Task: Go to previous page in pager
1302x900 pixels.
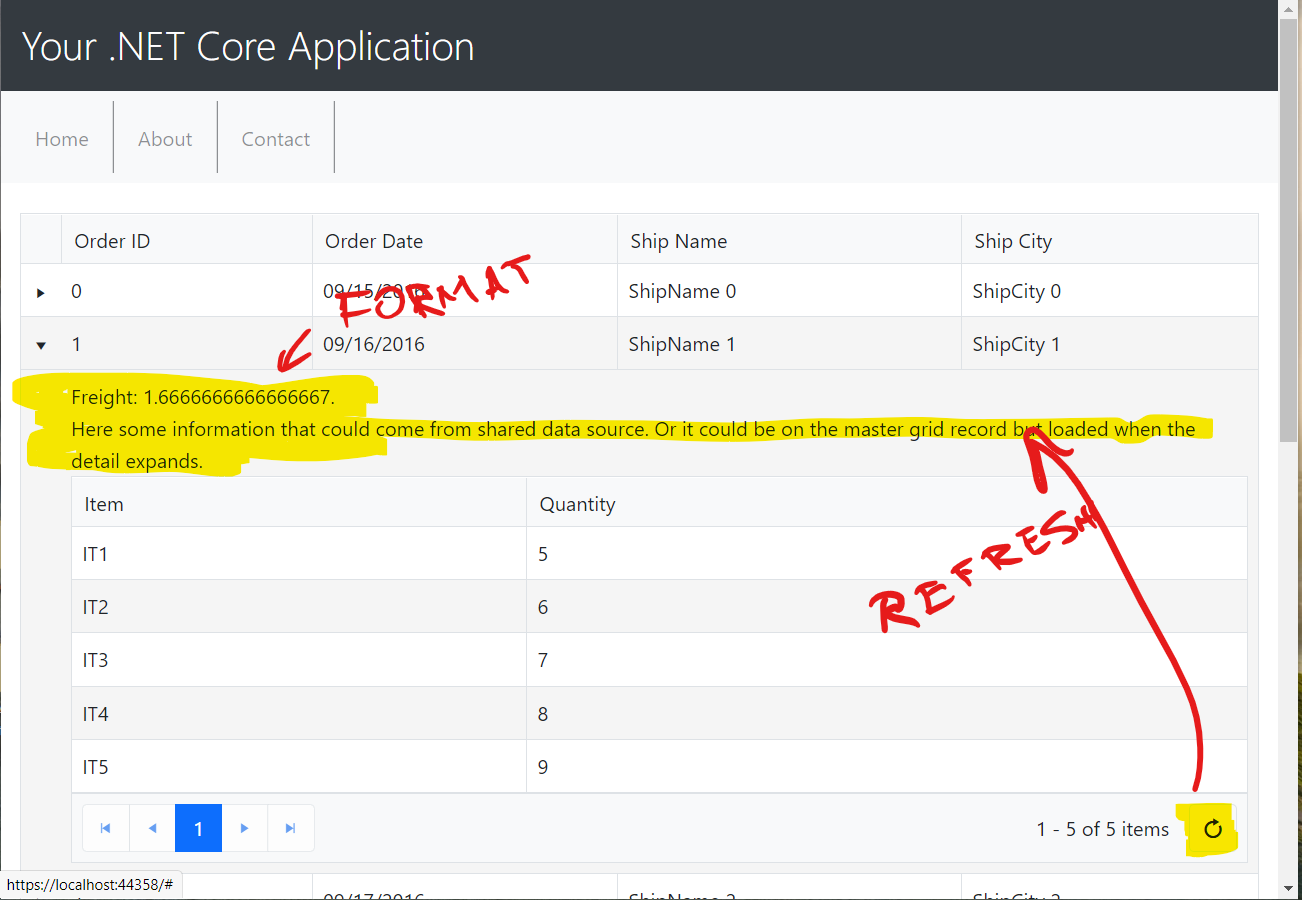Action: 152,828
